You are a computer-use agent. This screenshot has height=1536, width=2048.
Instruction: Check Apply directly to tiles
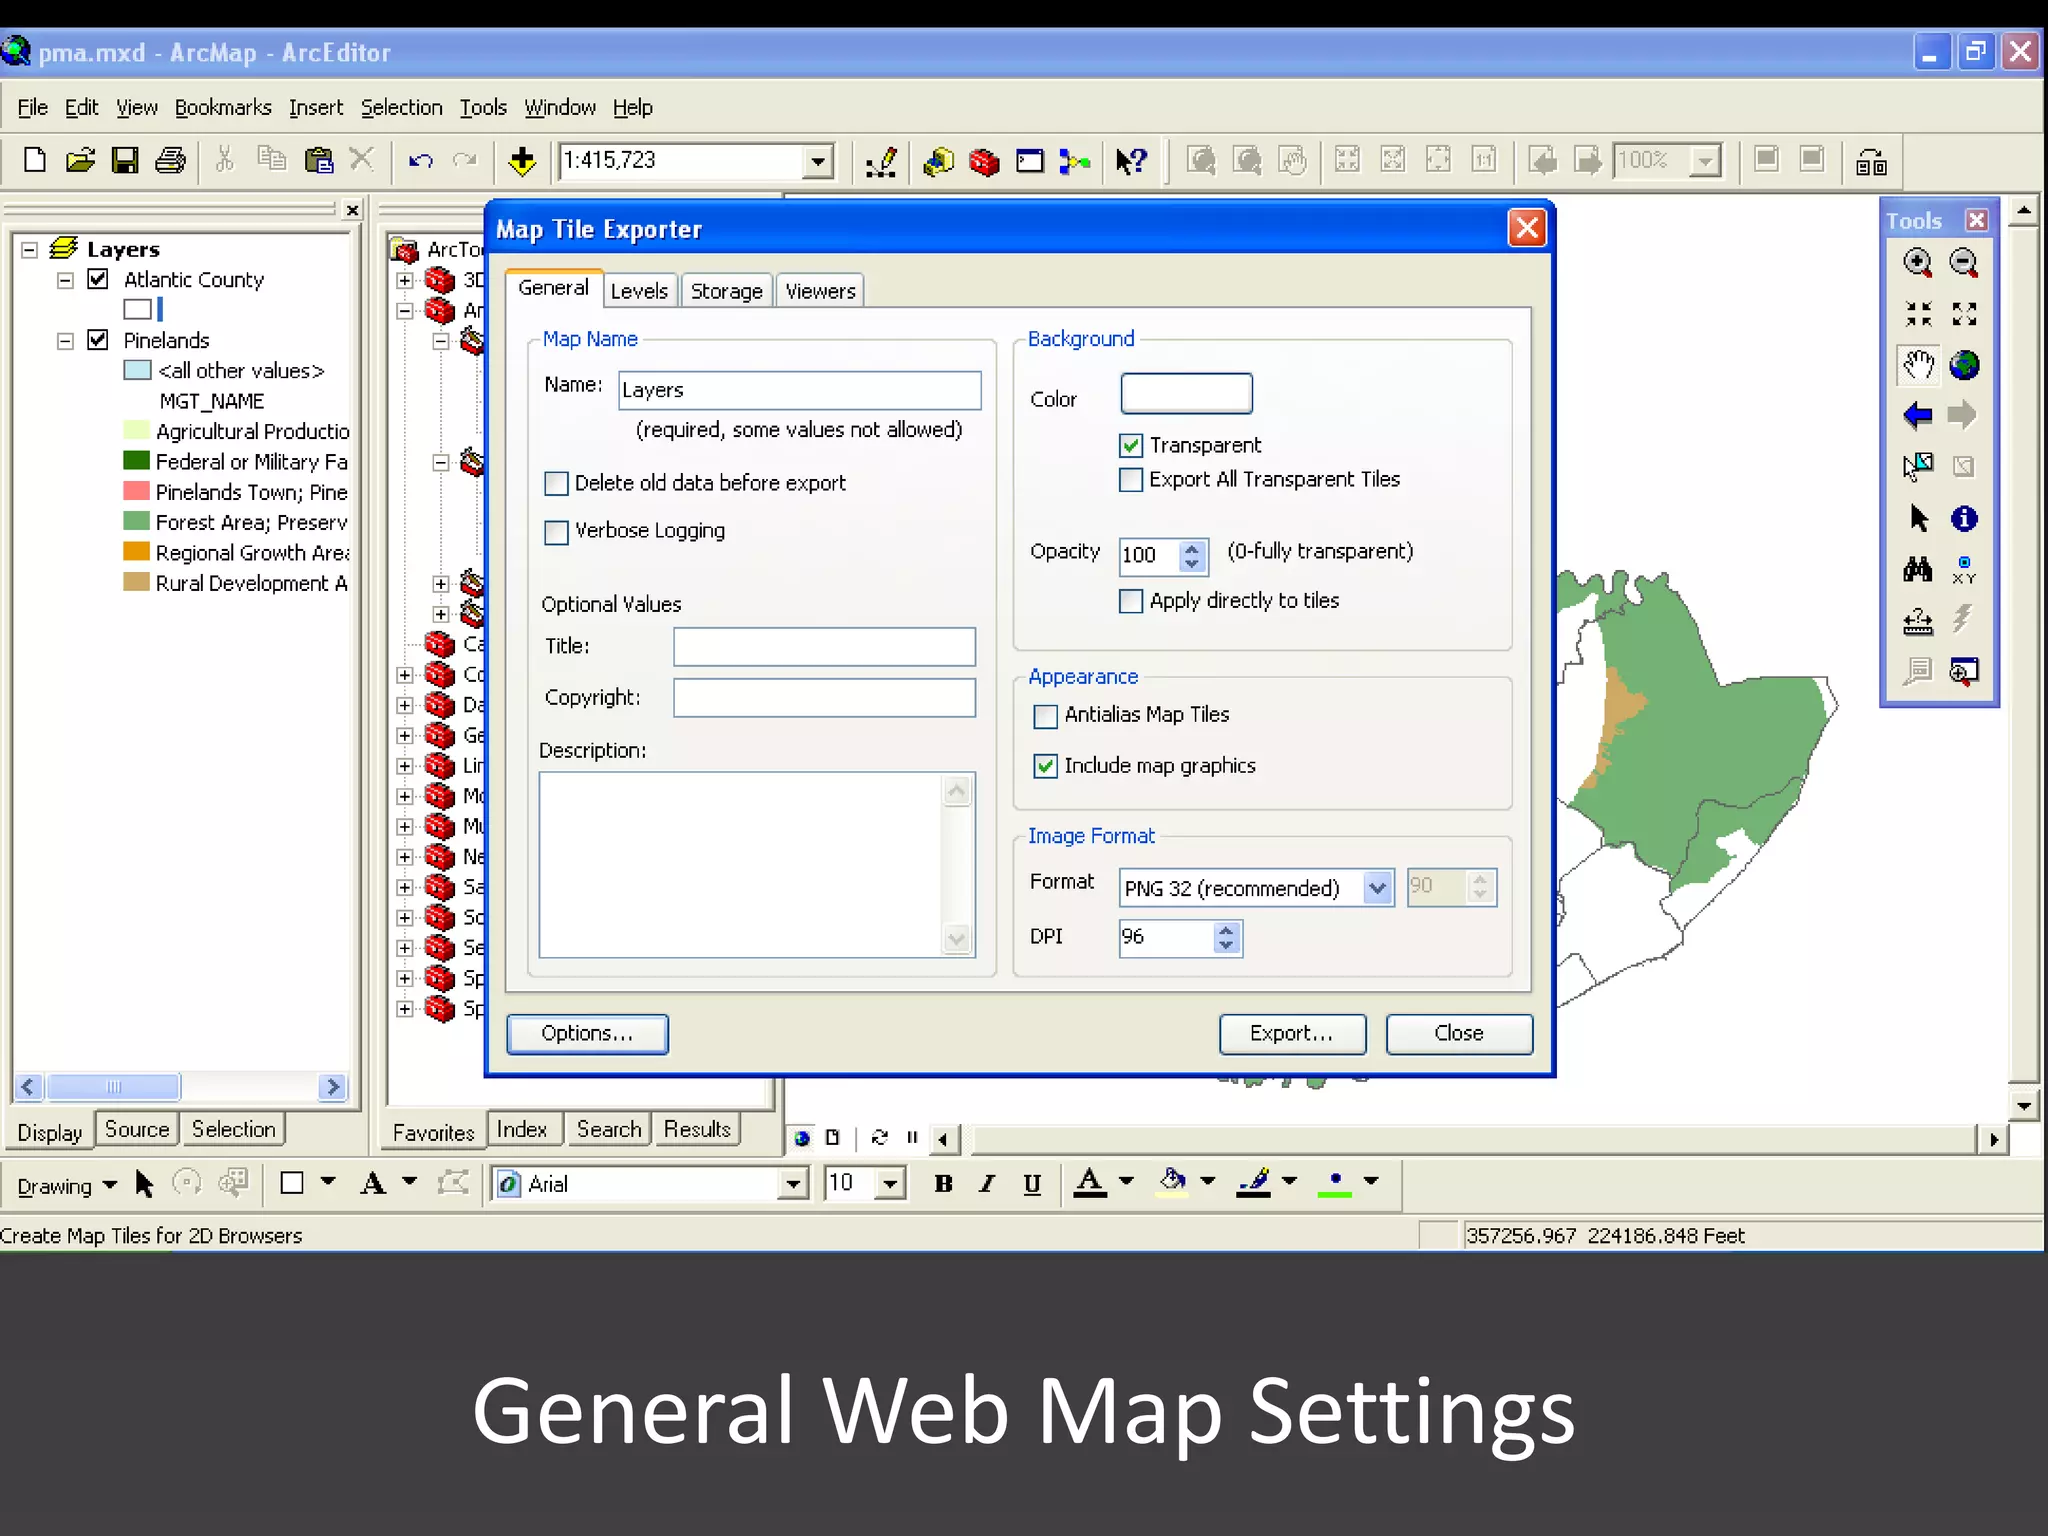(x=1131, y=601)
